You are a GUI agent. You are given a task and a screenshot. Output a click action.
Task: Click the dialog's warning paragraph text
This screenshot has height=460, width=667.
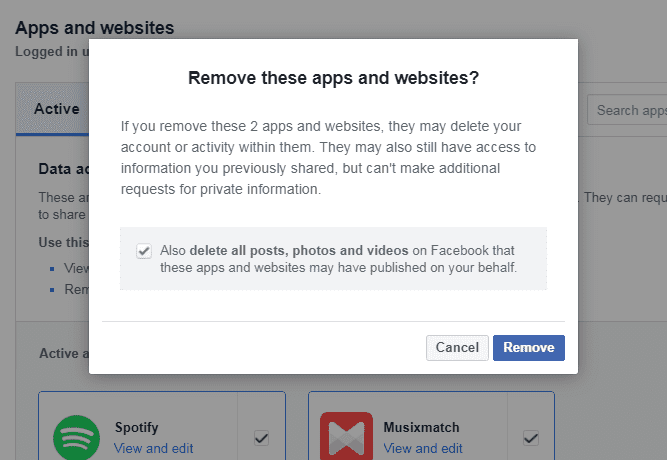tap(328, 157)
